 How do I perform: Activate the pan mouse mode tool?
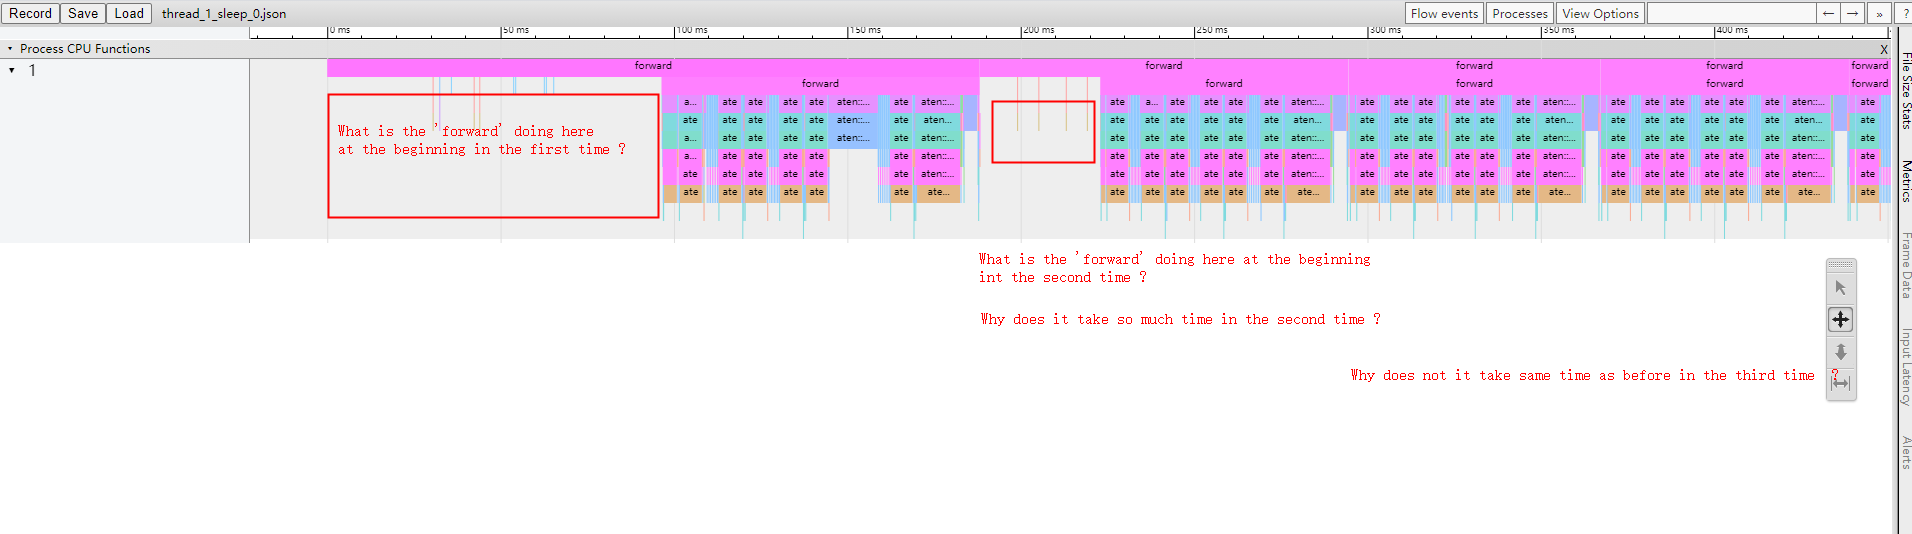[x=1840, y=320]
